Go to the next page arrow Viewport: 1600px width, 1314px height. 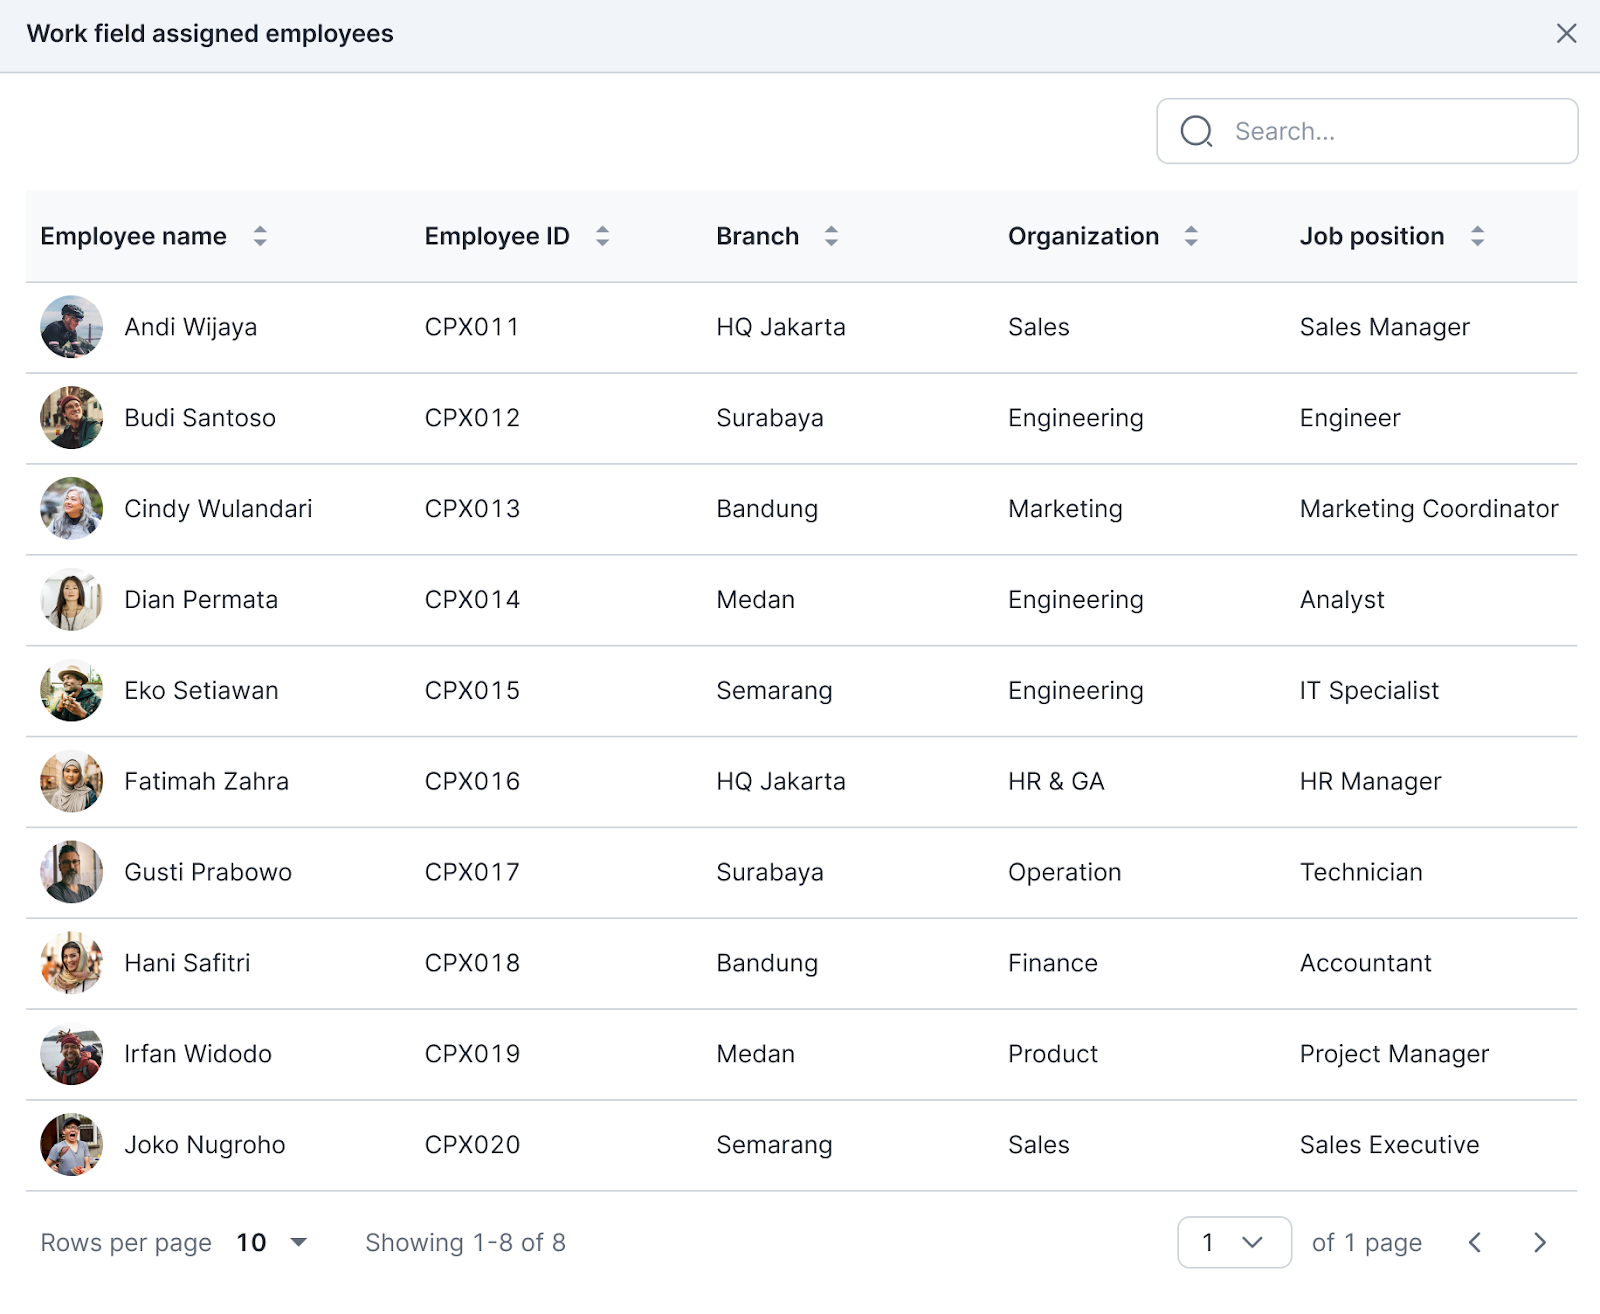click(1540, 1243)
